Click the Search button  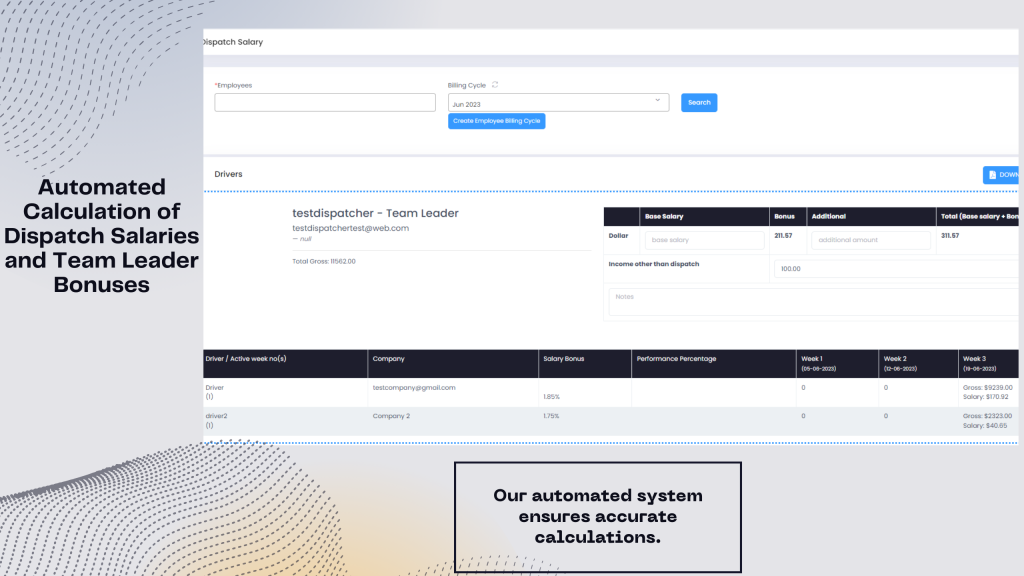[699, 102]
